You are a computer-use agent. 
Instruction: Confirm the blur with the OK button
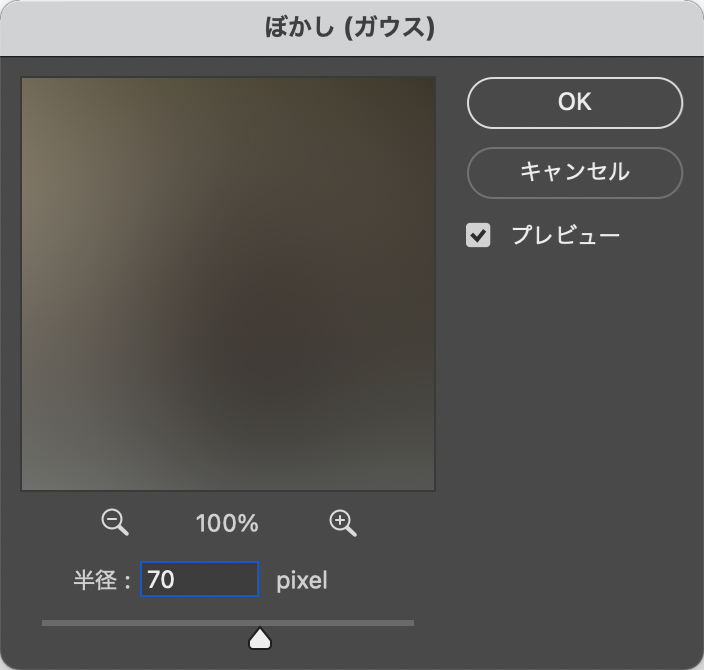(574, 102)
